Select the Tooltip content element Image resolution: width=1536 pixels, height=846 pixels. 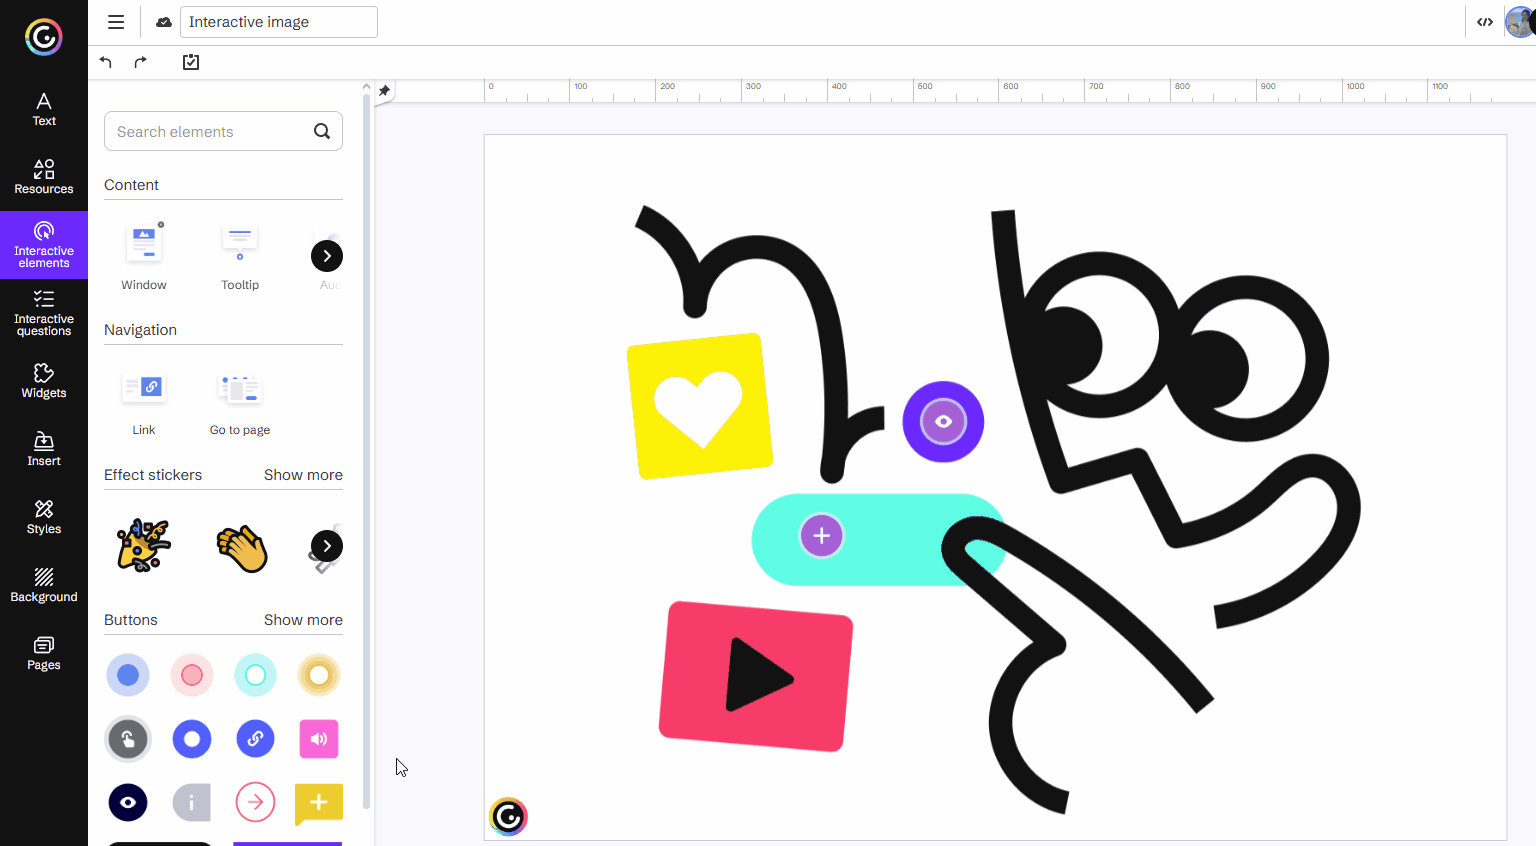click(x=240, y=256)
